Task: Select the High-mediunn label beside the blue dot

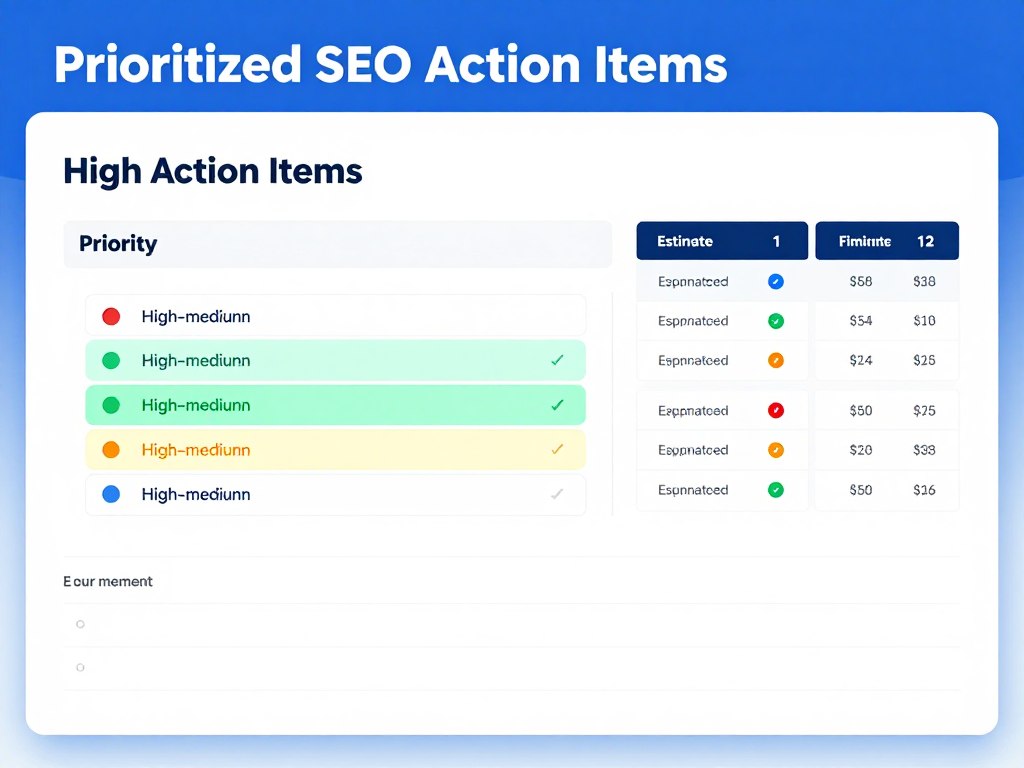Action: [x=196, y=494]
